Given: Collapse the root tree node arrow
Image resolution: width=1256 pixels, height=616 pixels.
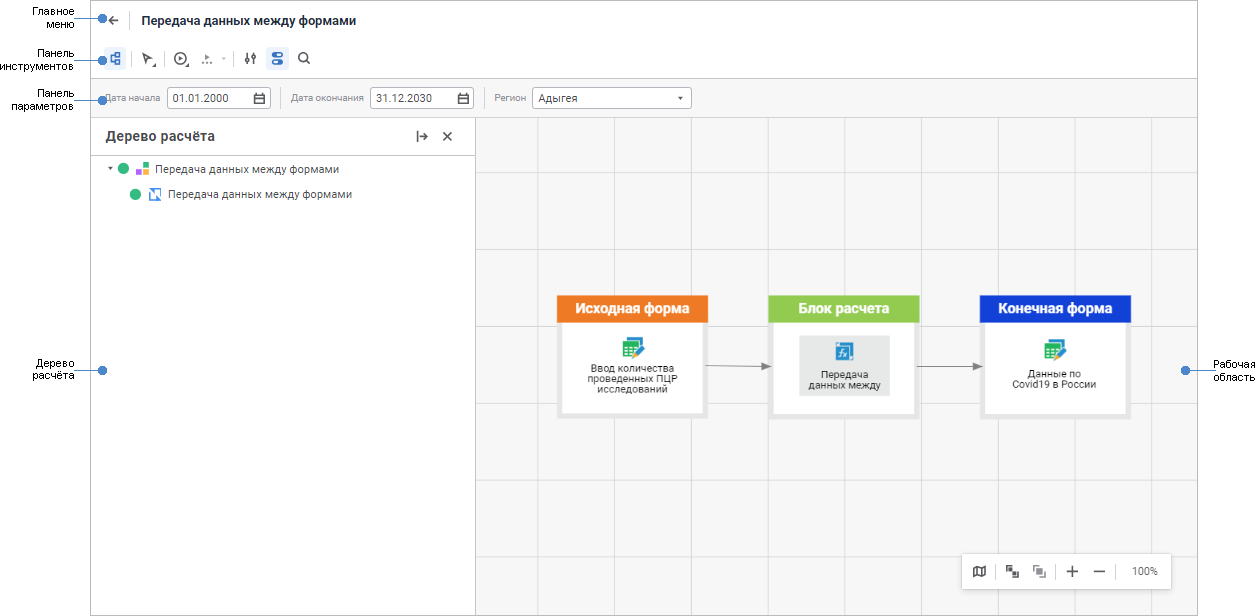Looking at the screenshot, I should point(110,169).
